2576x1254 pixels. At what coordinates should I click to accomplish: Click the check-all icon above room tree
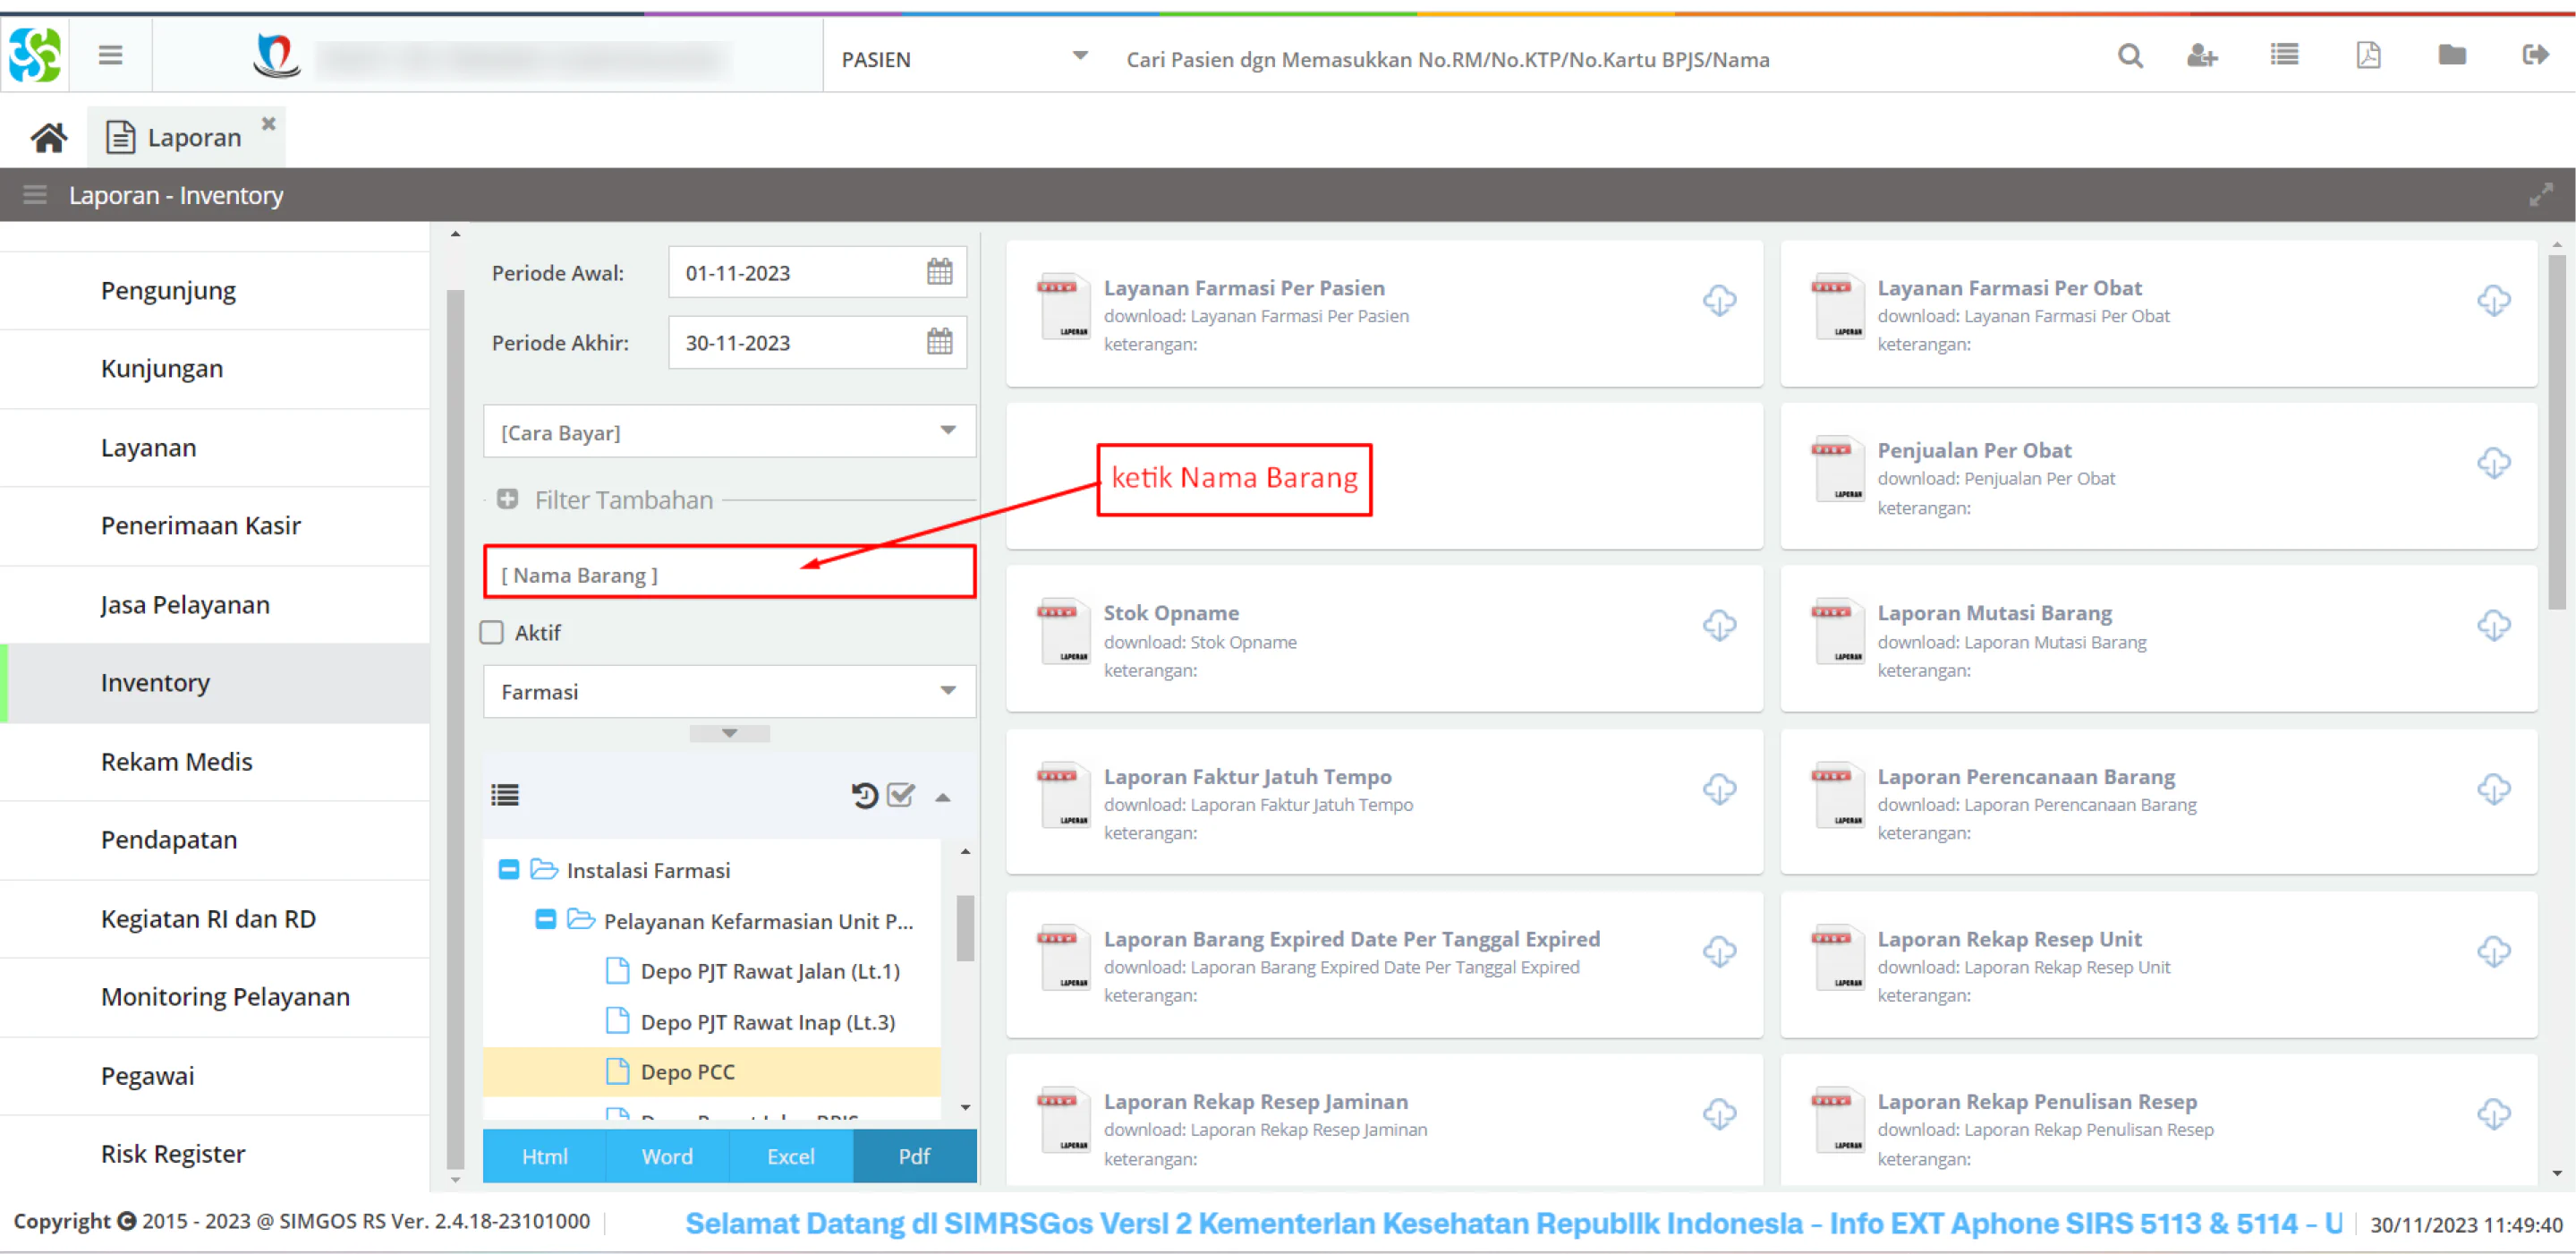(x=901, y=795)
